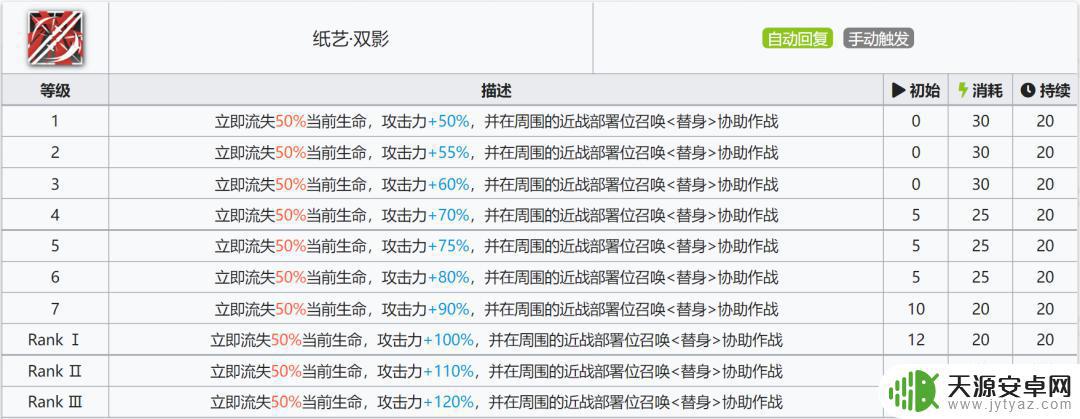This screenshot has height=419, width=1080.
Task: Click the description with 攻击力+70%
Action: tap(496, 215)
